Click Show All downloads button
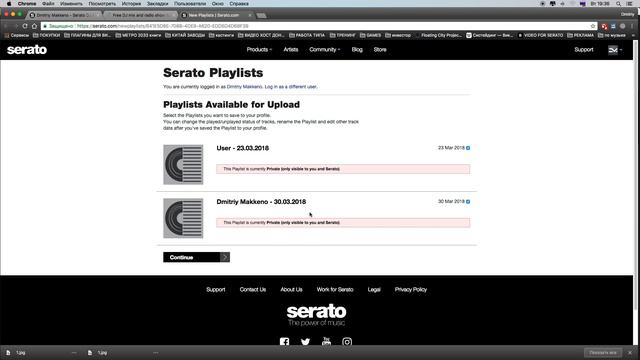 click(x=603, y=353)
